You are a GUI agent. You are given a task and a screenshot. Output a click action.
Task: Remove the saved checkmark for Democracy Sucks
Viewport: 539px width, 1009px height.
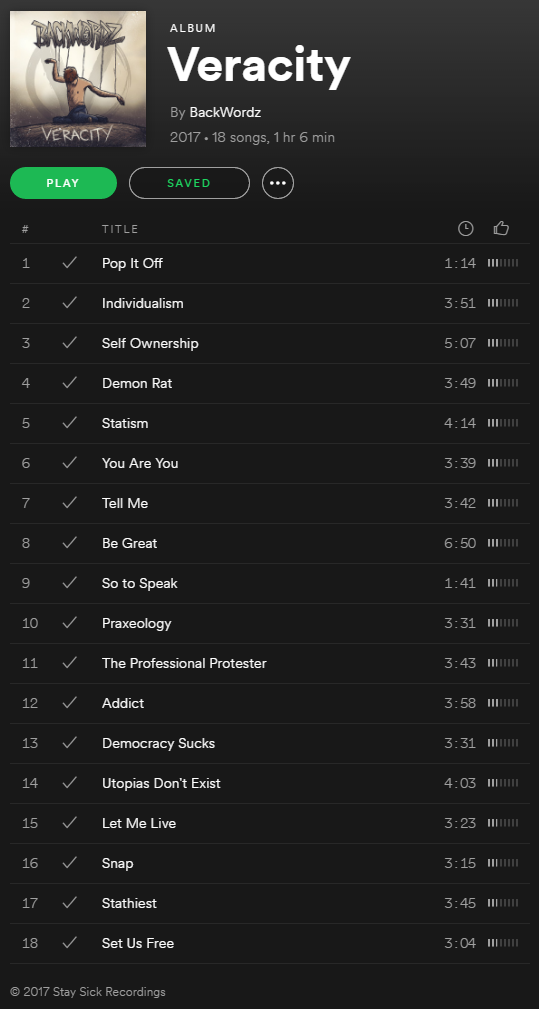tap(69, 743)
